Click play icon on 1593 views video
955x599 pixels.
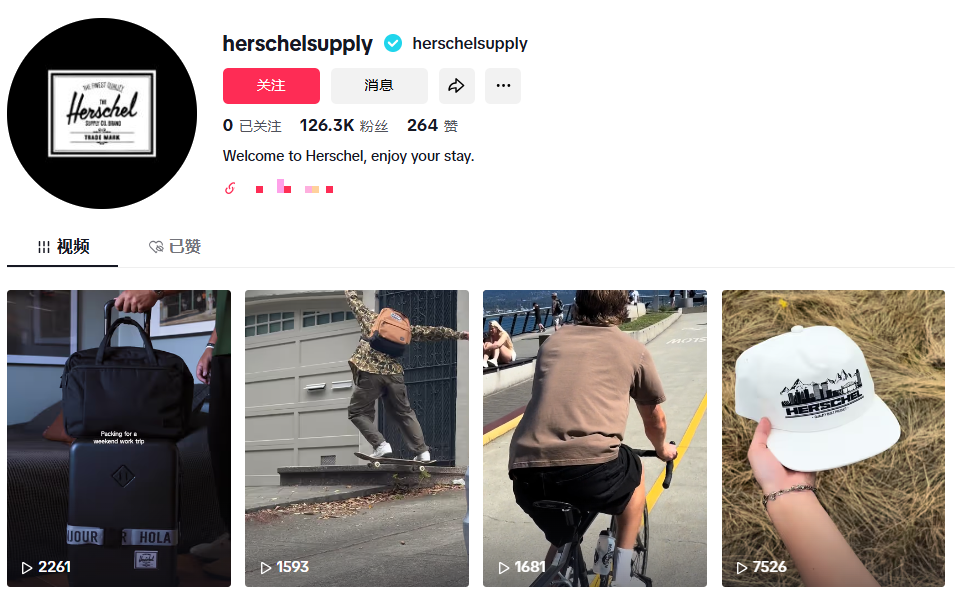pos(266,568)
